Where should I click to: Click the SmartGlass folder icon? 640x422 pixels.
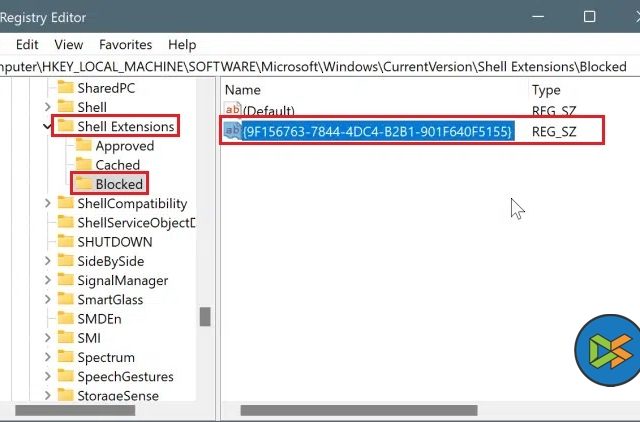tap(65, 298)
